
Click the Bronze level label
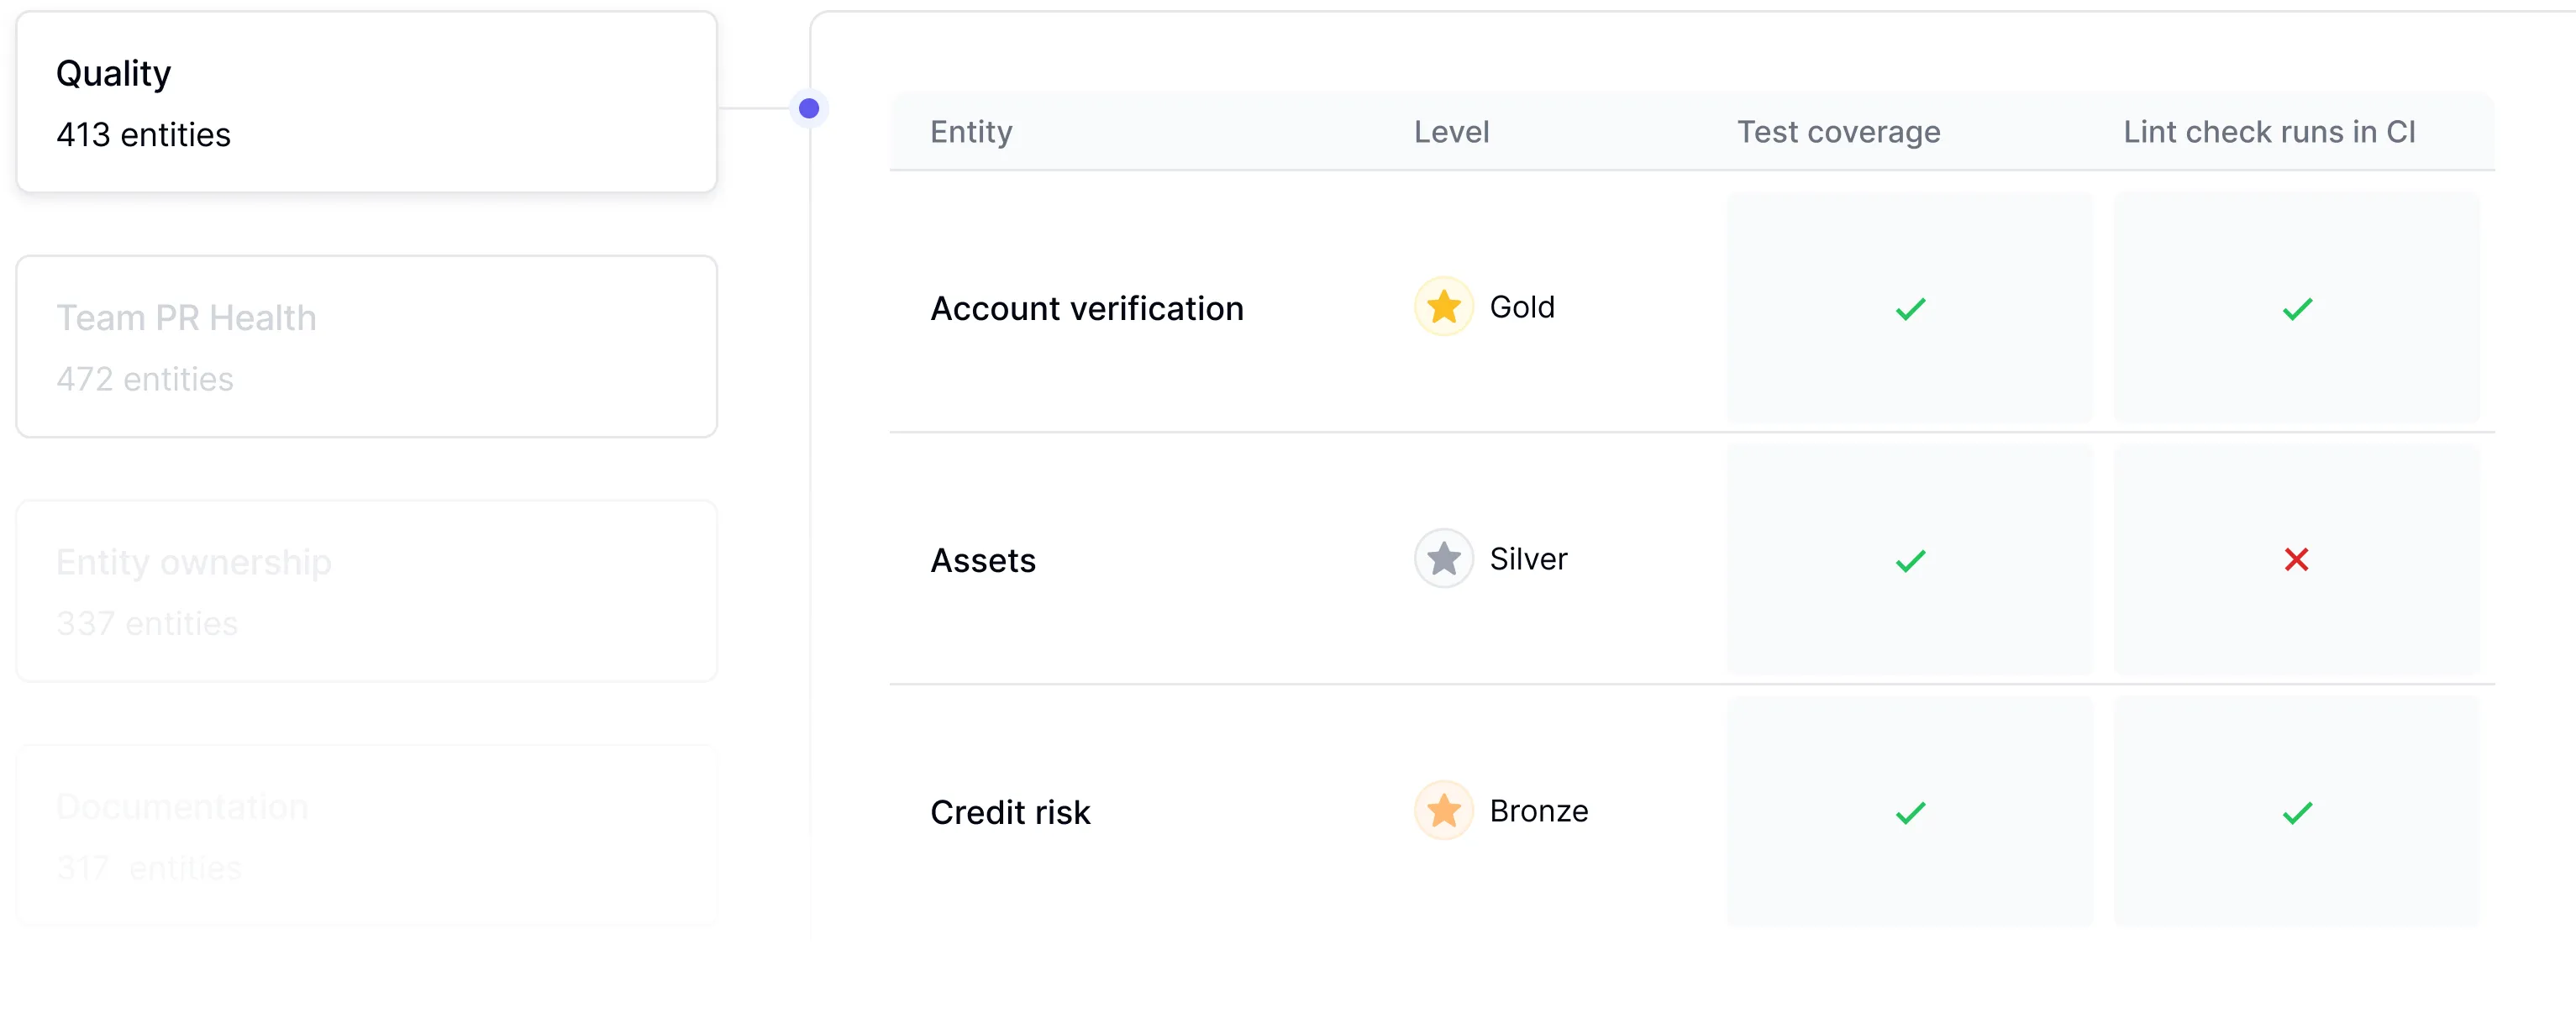point(1538,811)
